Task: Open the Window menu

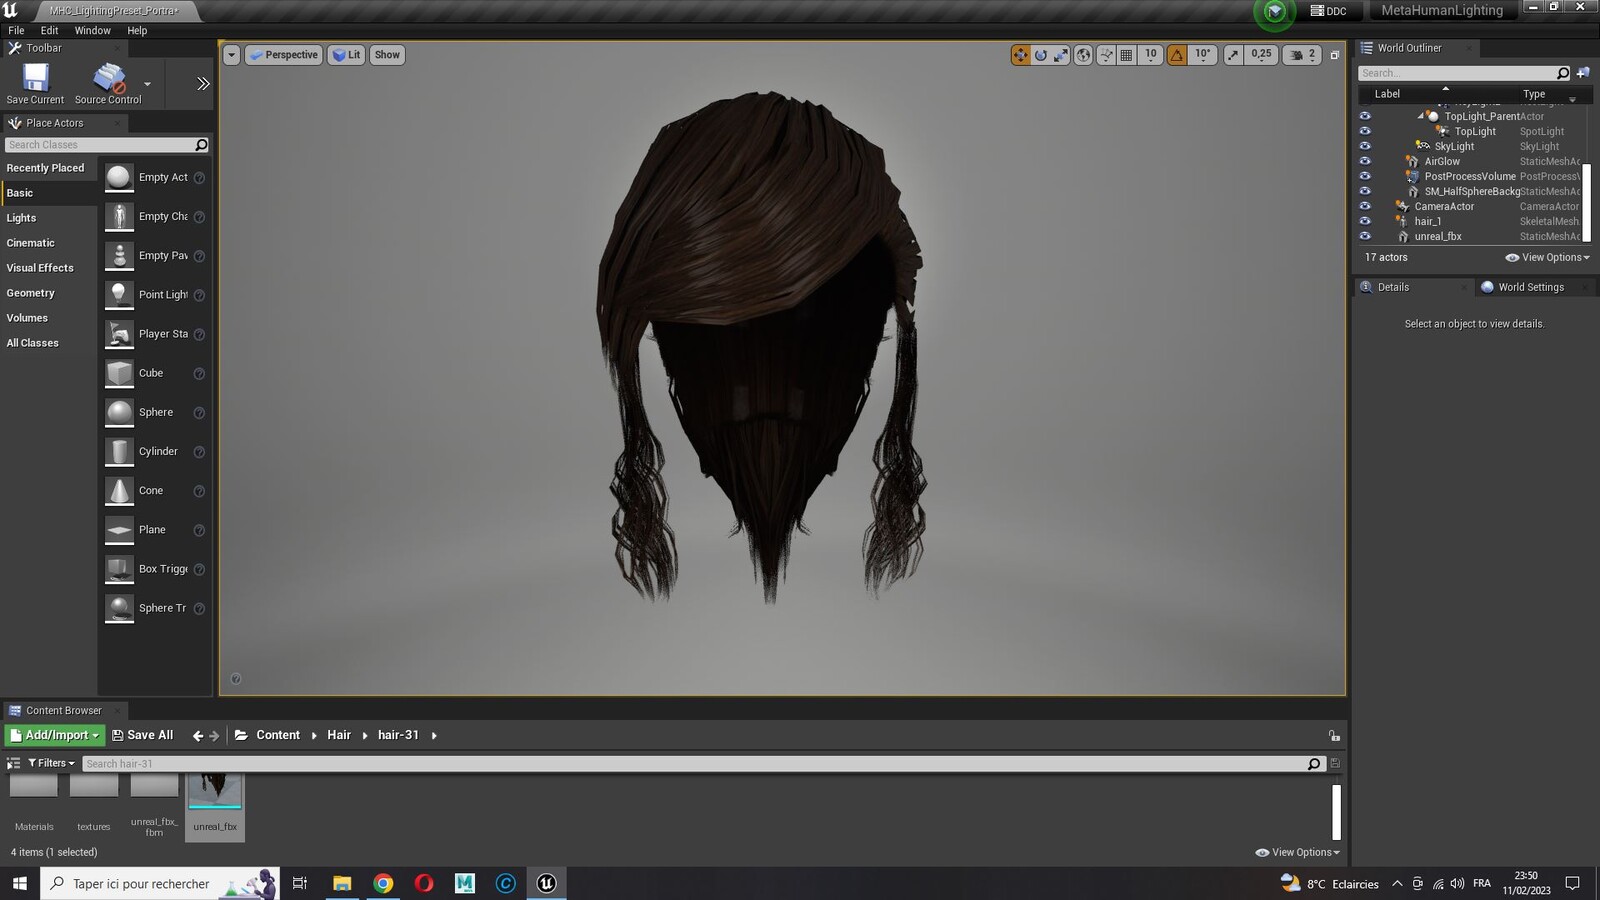Action: point(92,31)
